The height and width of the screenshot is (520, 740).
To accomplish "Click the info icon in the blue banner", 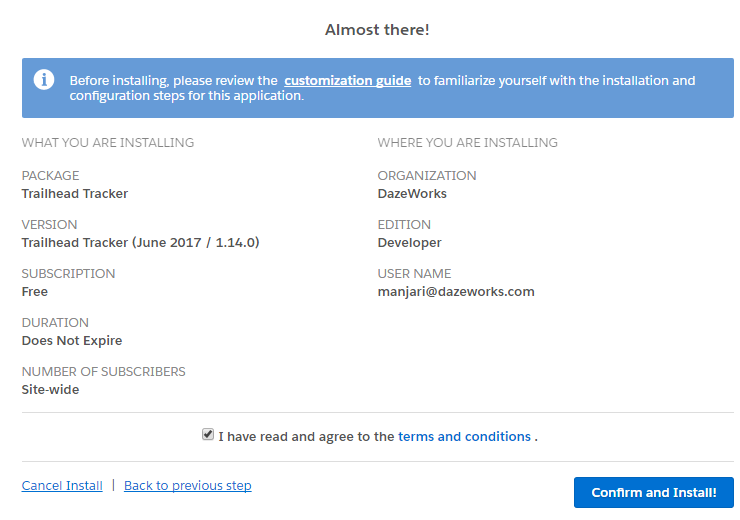I will [x=44, y=80].
